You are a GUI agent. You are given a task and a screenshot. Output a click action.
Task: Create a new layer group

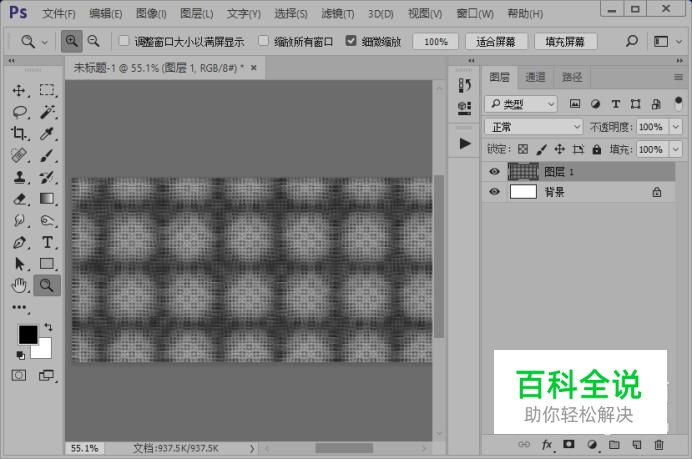click(614, 445)
